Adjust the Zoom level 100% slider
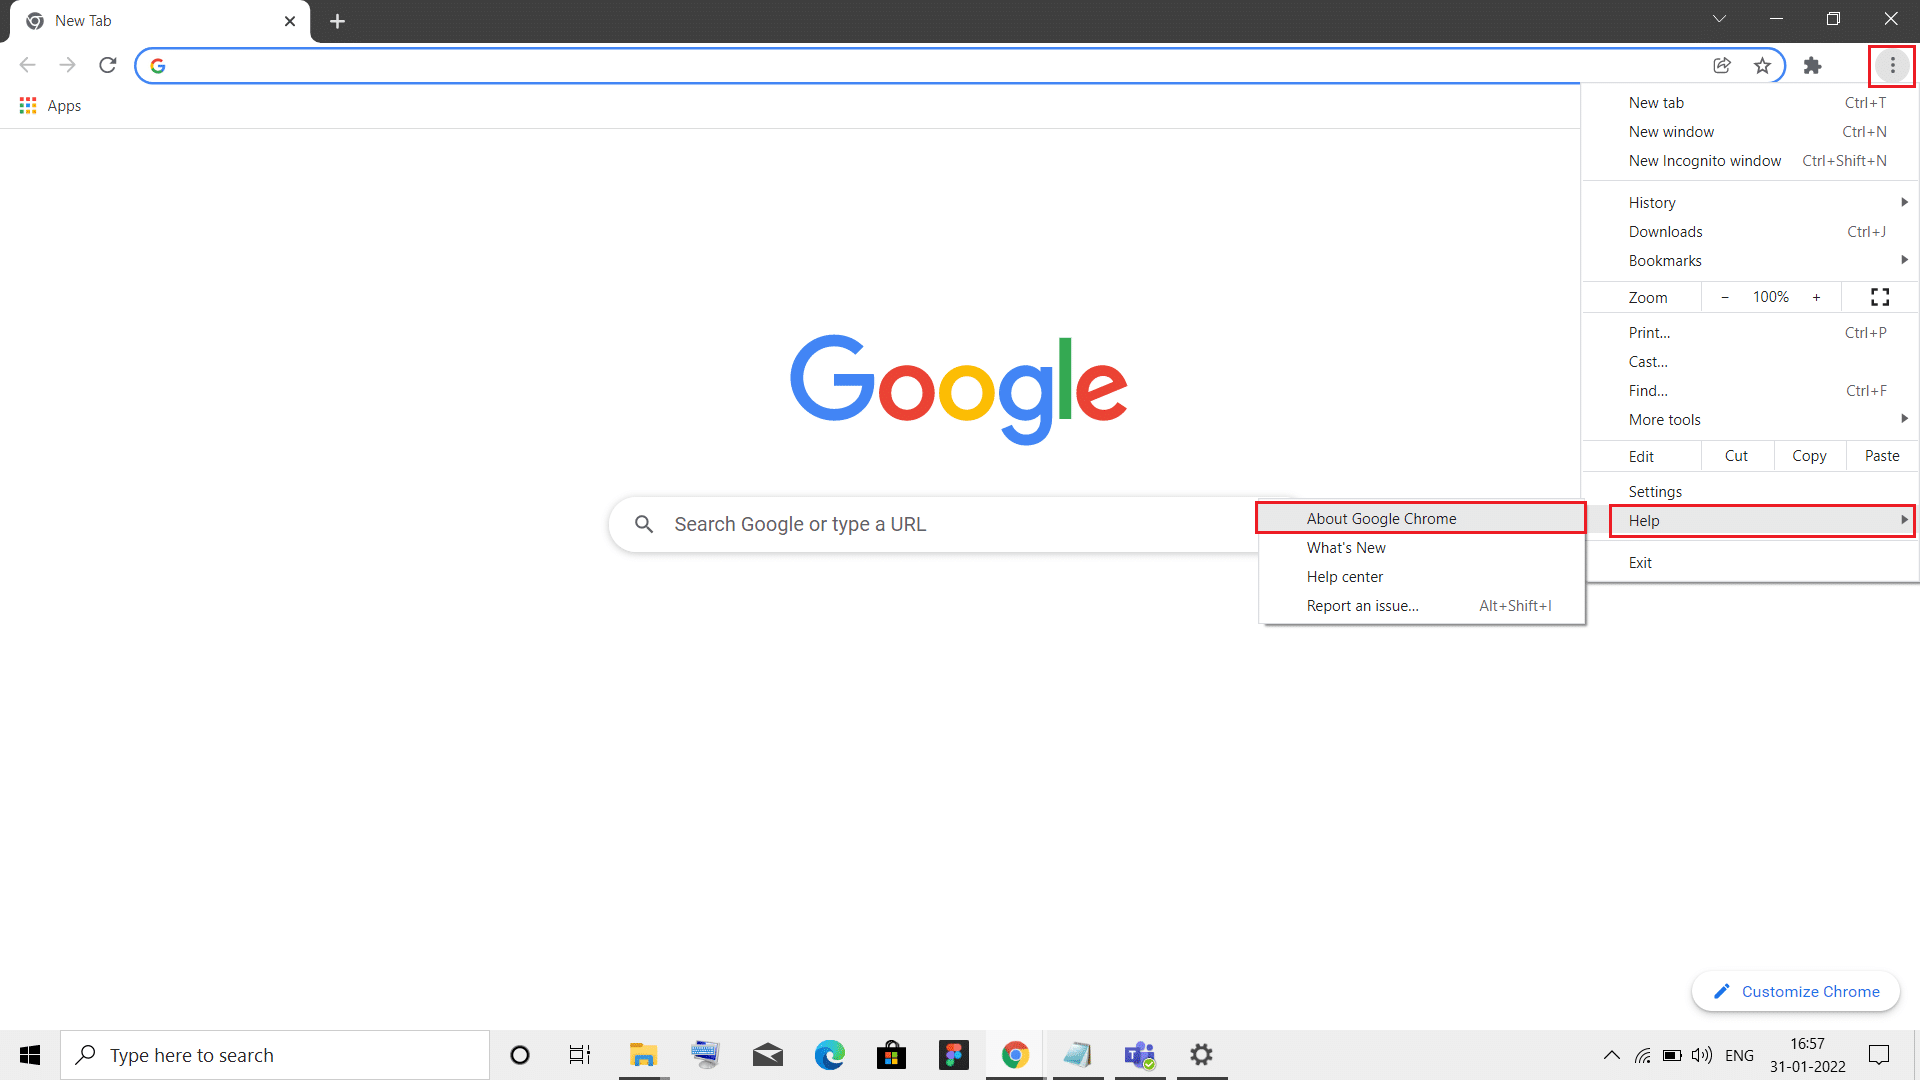 point(1768,297)
